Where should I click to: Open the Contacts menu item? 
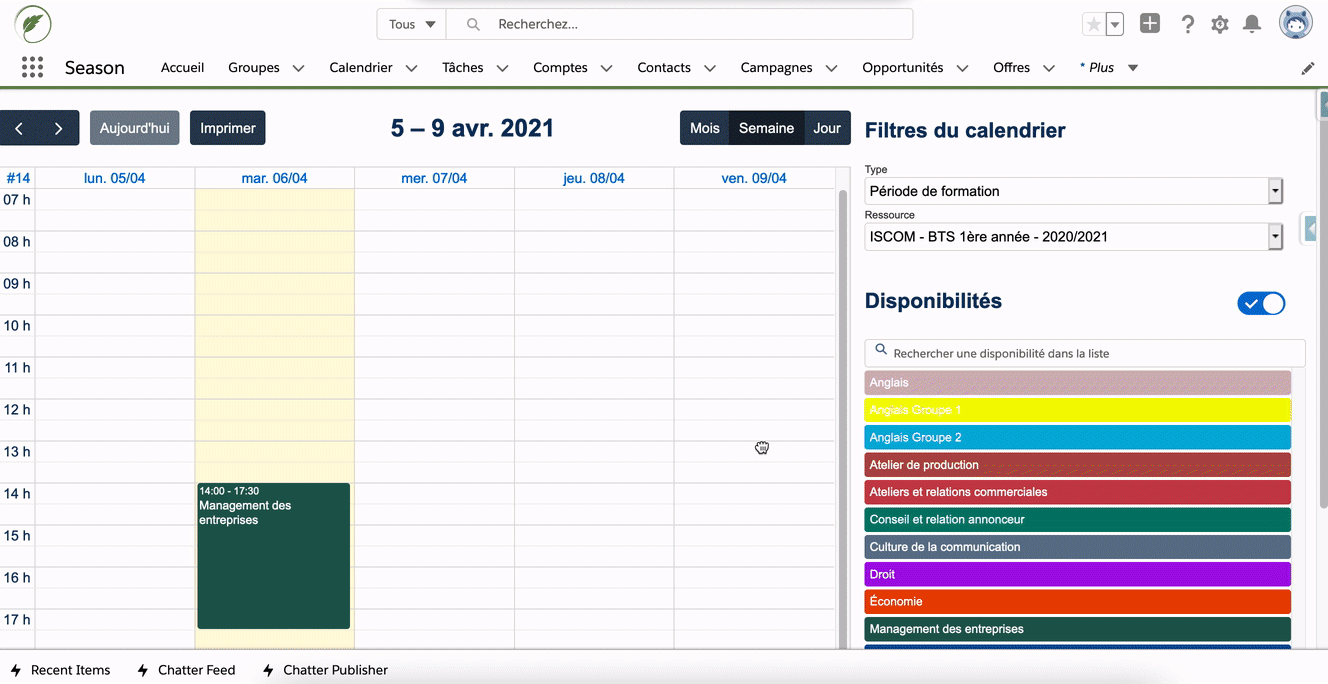coord(663,67)
